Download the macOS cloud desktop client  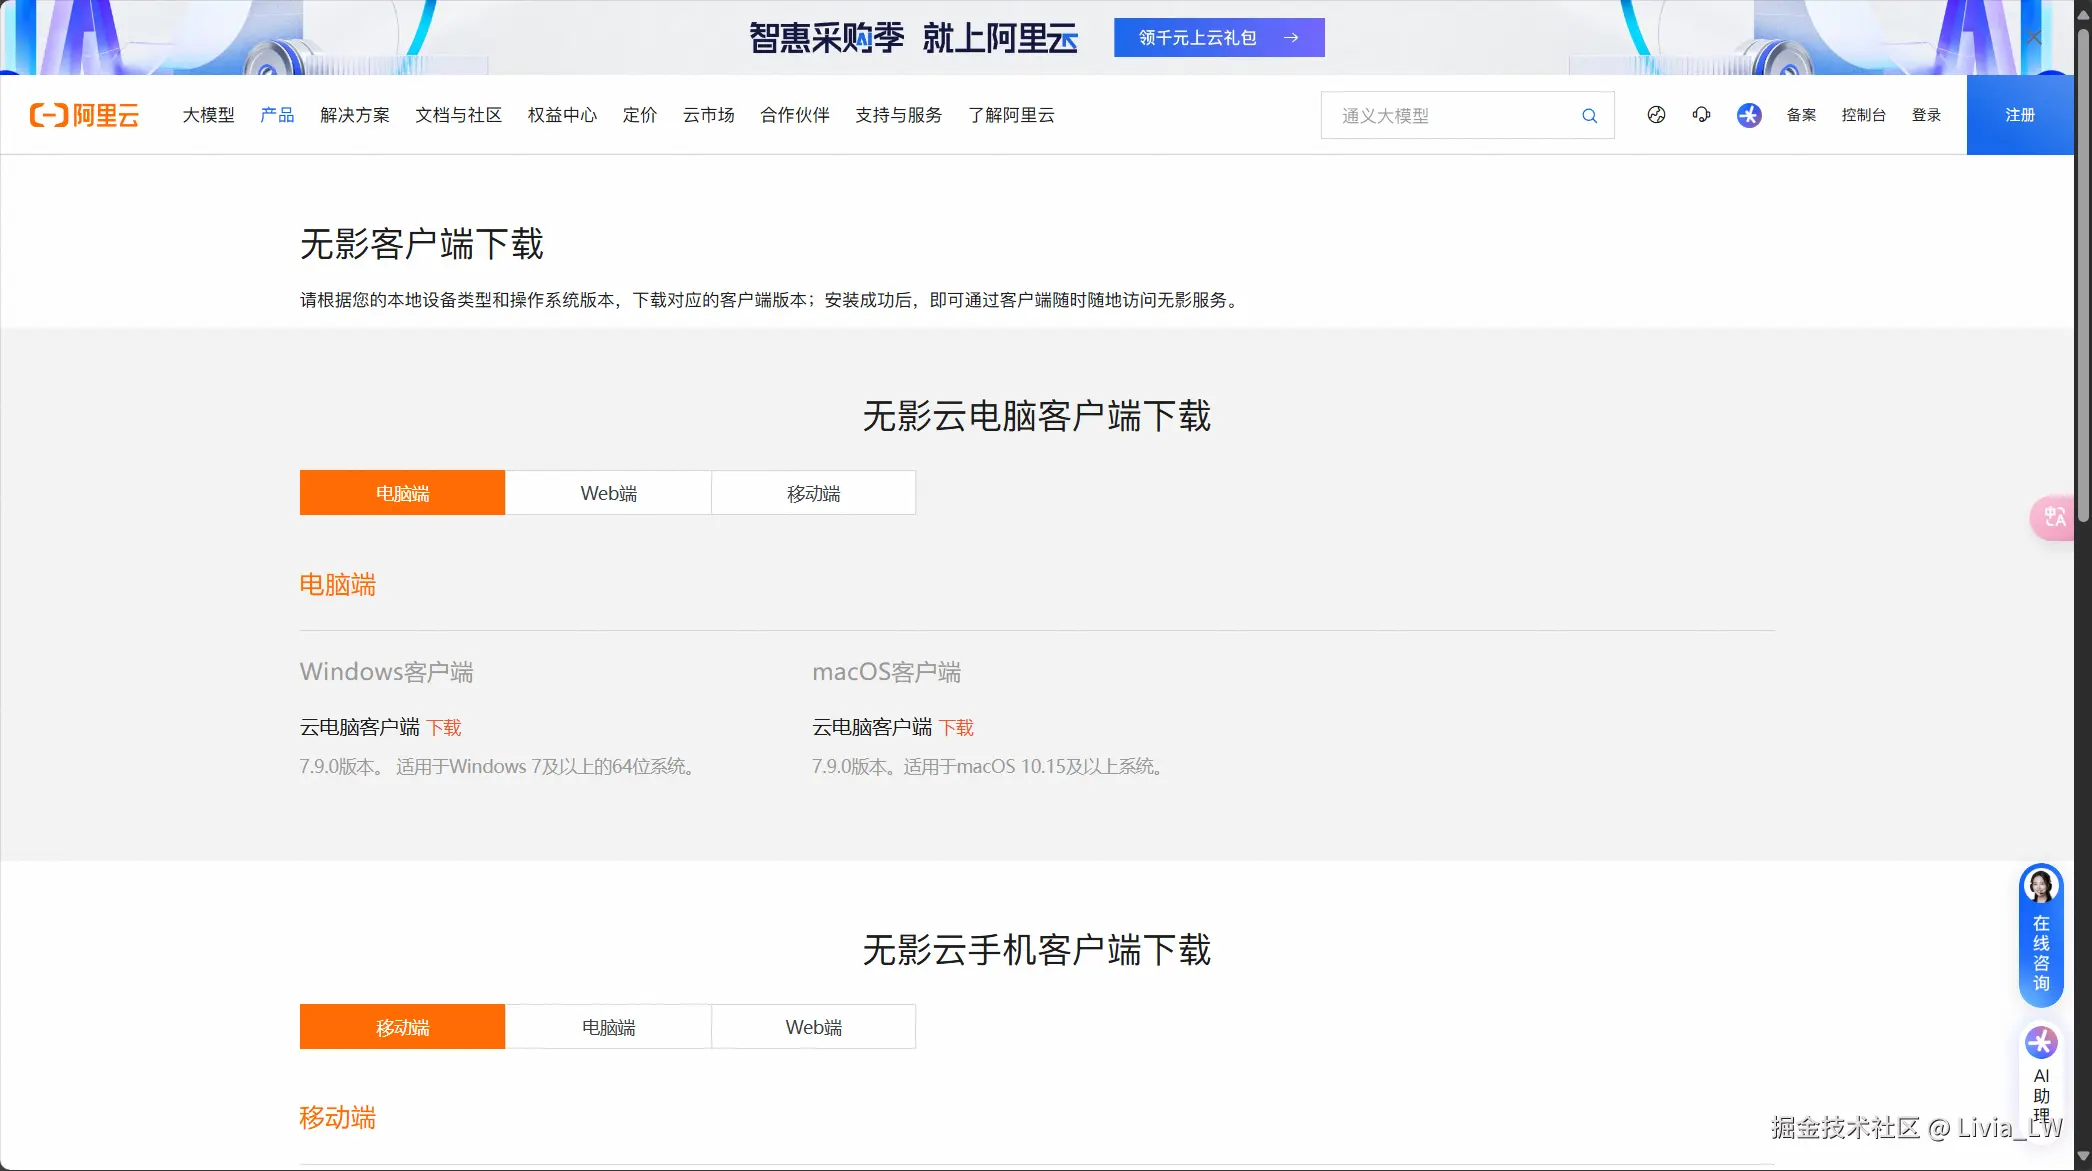click(x=956, y=727)
